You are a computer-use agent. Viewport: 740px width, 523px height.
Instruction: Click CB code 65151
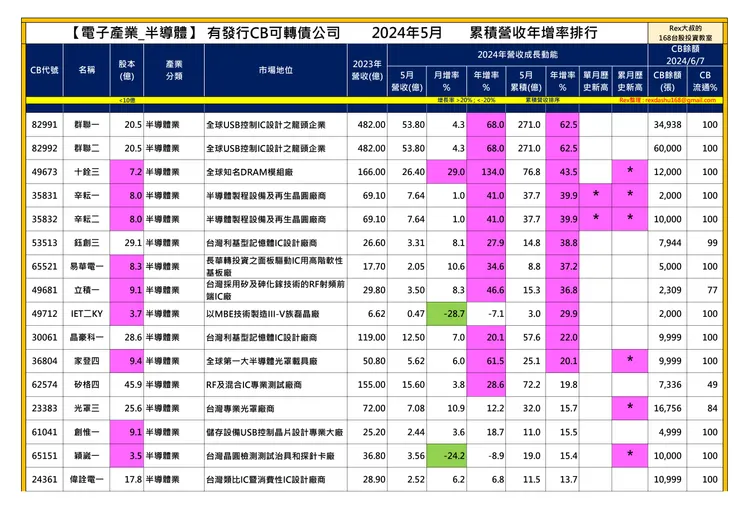pos(44,456)
